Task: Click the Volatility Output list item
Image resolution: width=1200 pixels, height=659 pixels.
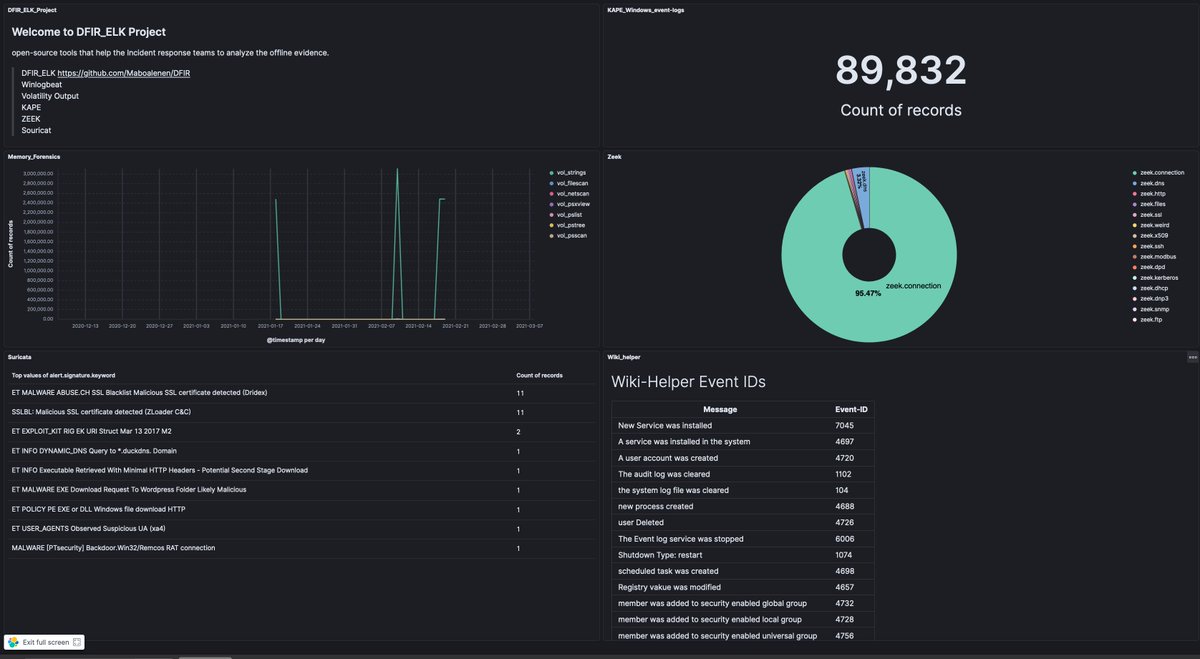Action: (x=50, y=96)
